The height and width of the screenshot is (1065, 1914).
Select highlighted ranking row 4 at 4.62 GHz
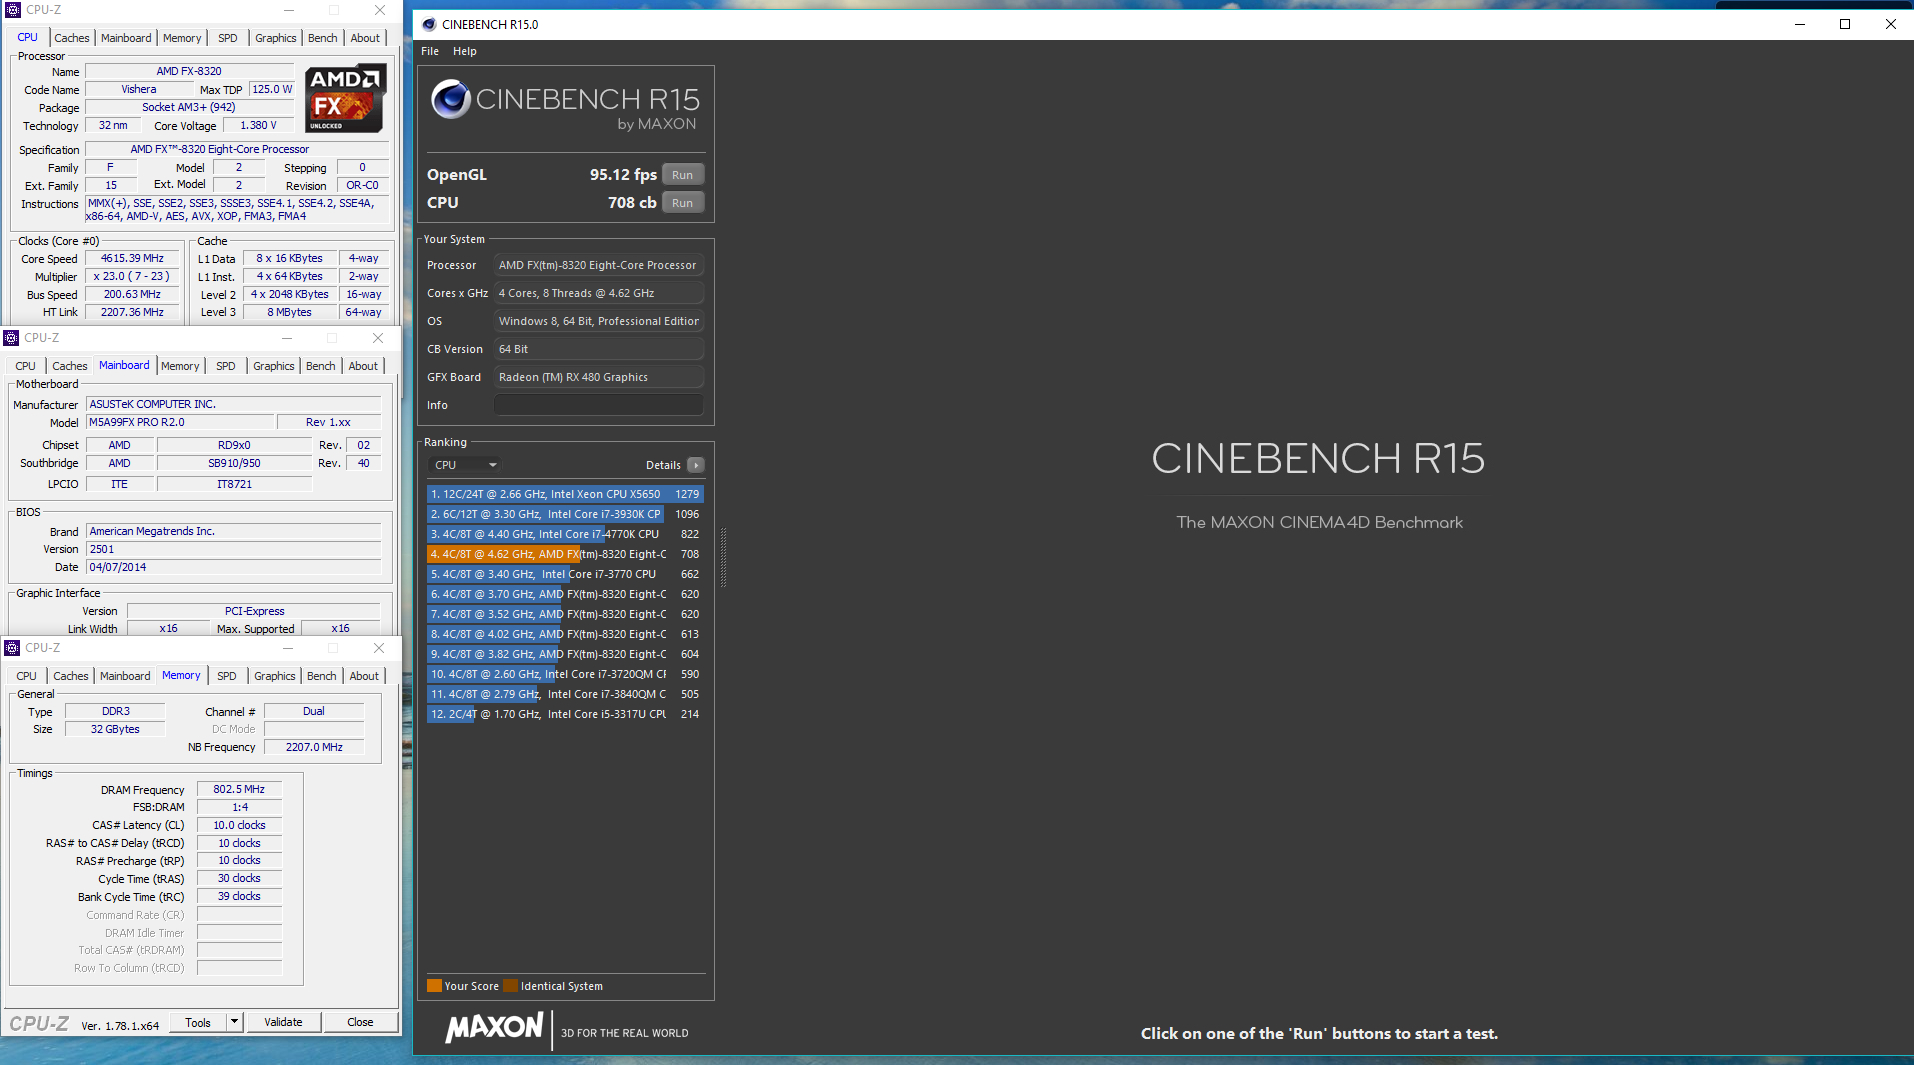pos(565,554)
